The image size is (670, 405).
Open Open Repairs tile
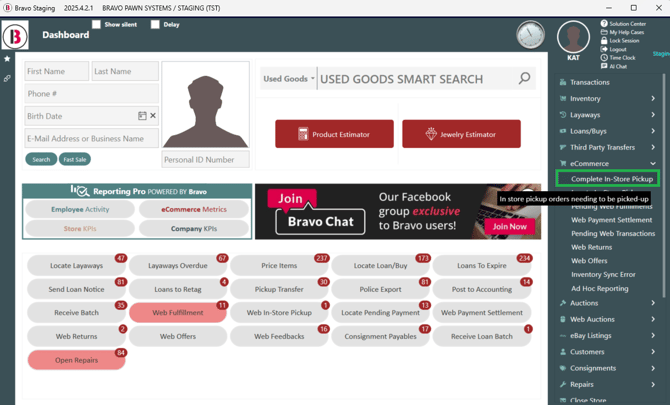(76, 360)
